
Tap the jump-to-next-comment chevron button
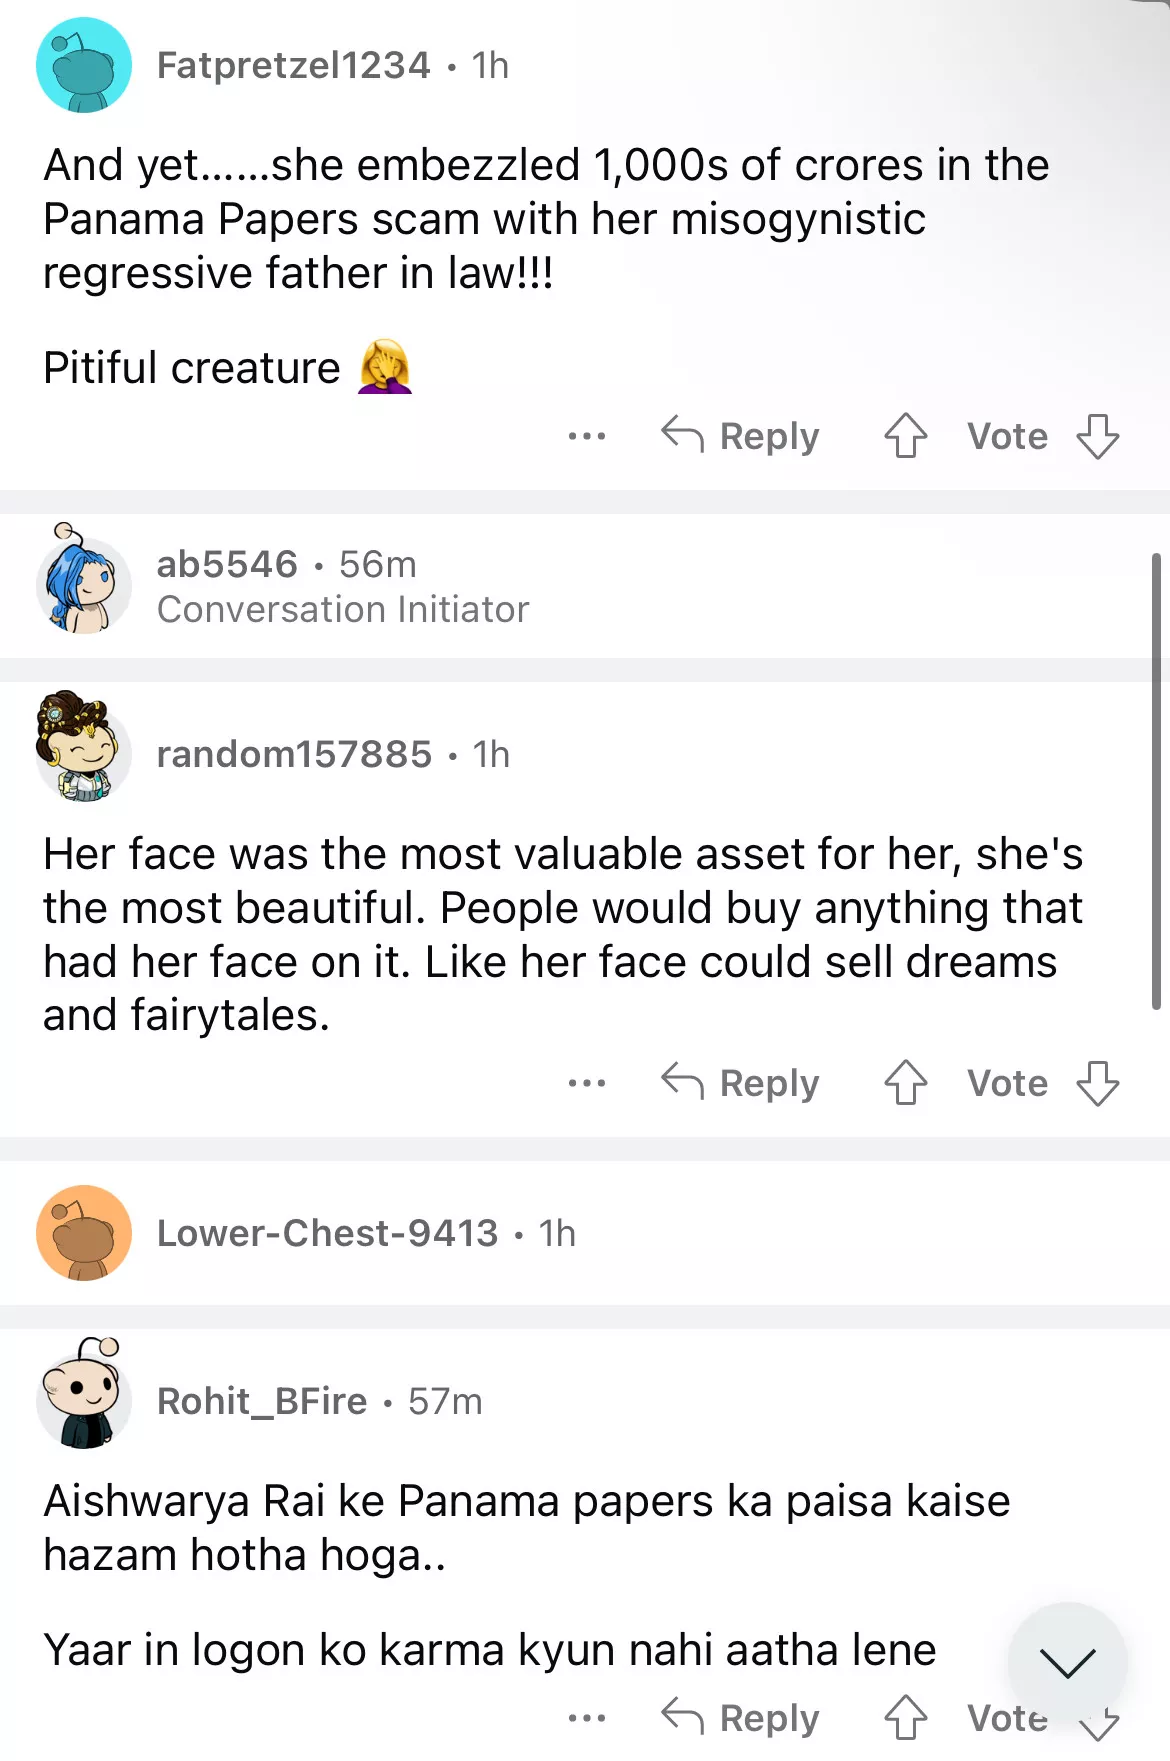tap(1067, 1662)
